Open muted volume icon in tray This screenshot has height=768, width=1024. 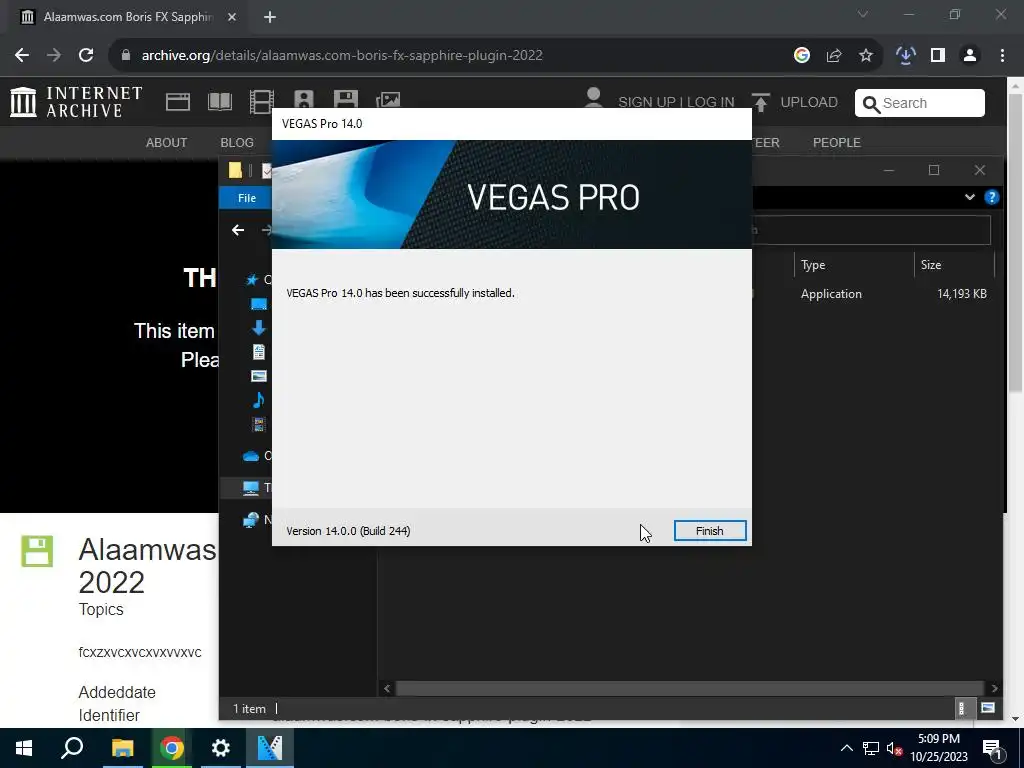pyautogui.click(x=895, y=748)
